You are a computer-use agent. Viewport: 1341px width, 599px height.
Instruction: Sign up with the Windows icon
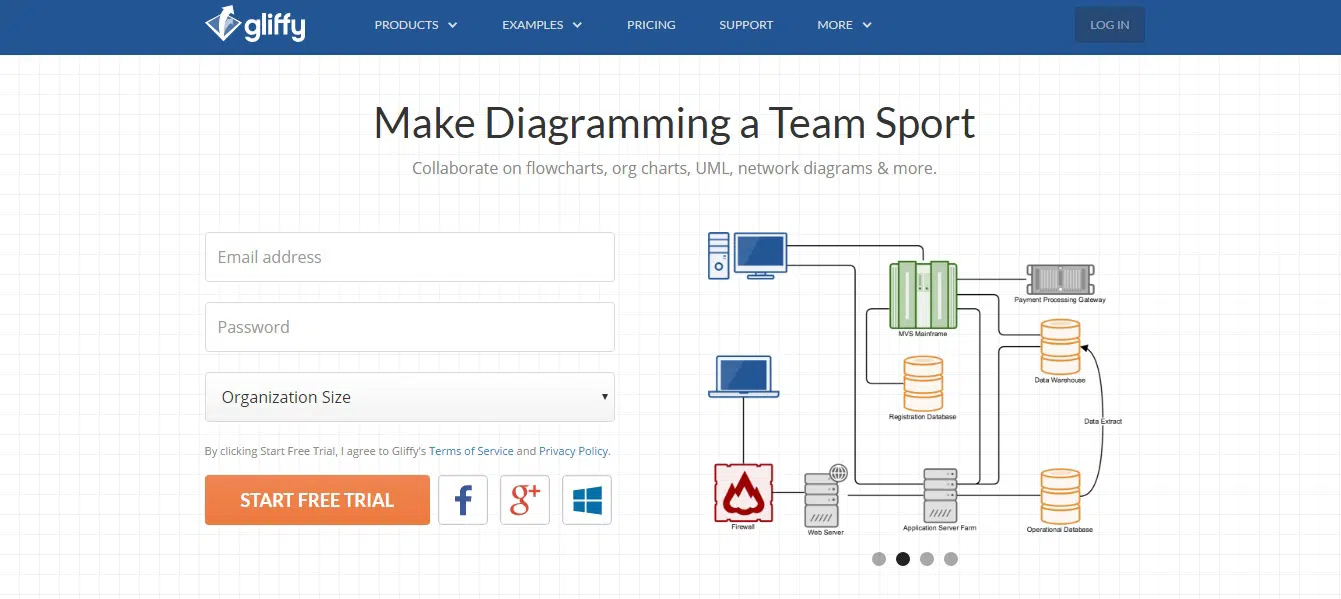587,500
